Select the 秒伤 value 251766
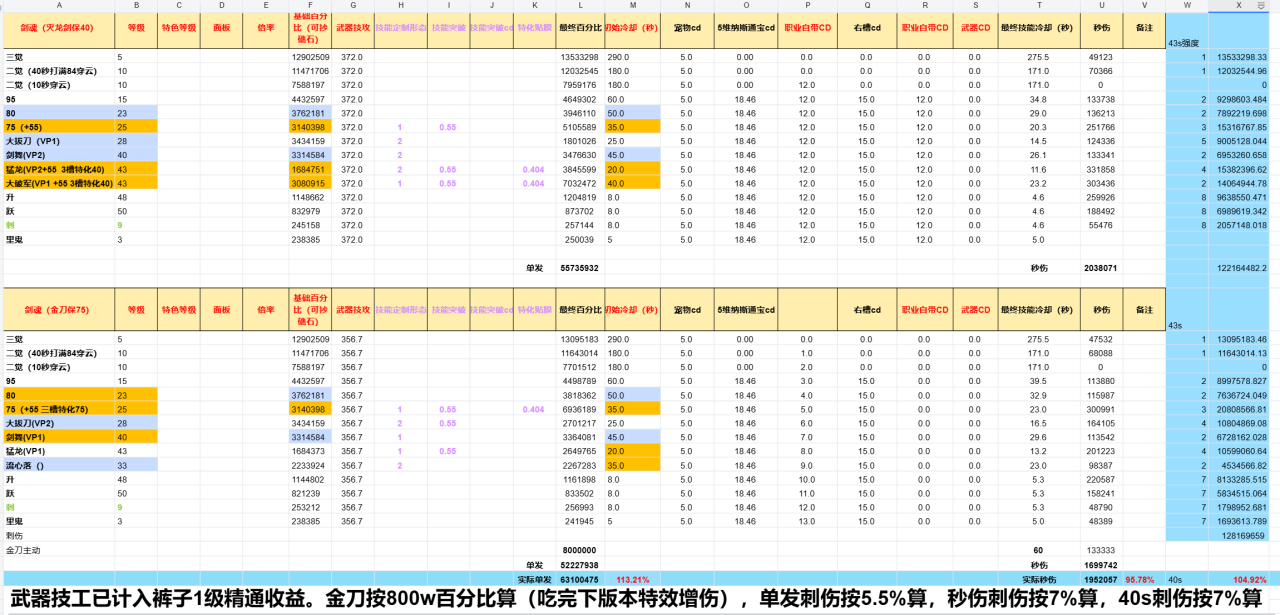Screen dimensions: 1280x615 coord(1100,127)
